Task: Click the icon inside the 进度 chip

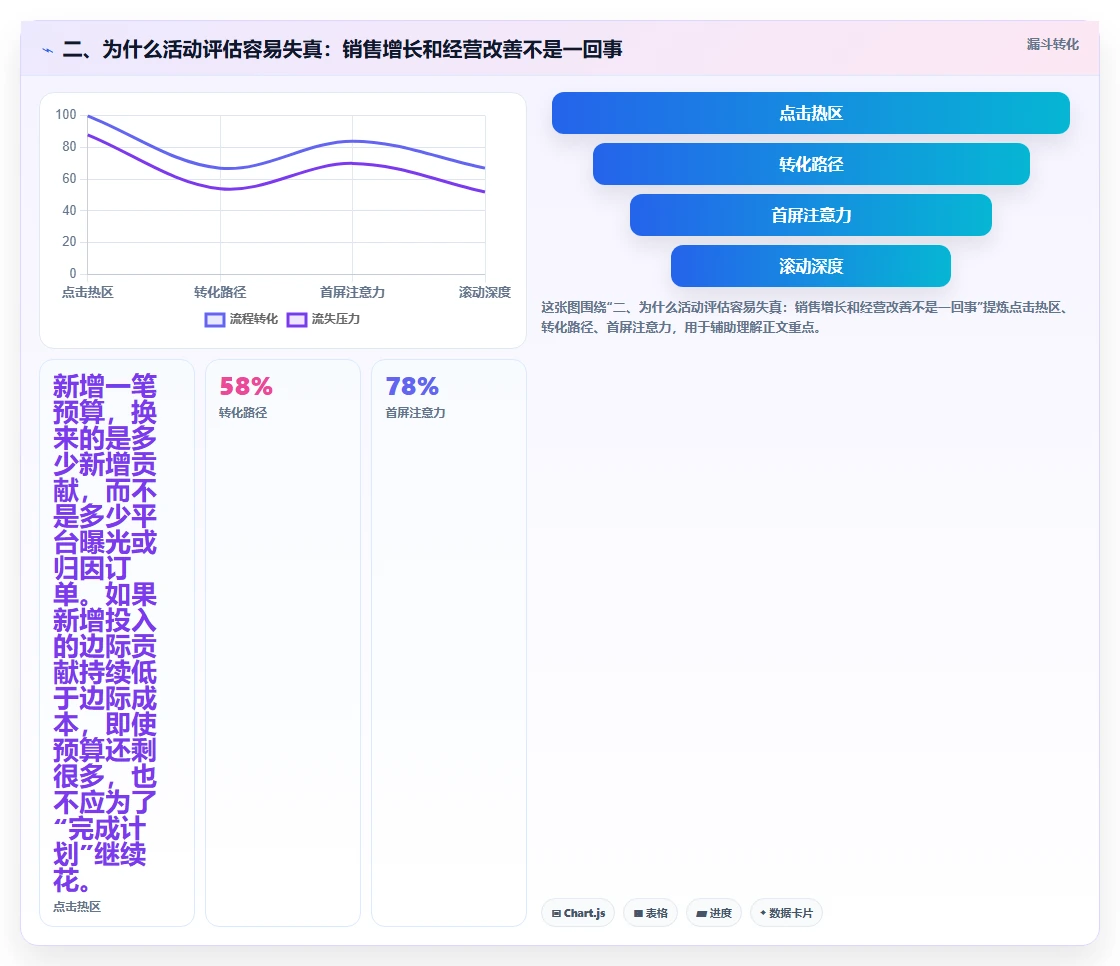Action: pos(701,914)
